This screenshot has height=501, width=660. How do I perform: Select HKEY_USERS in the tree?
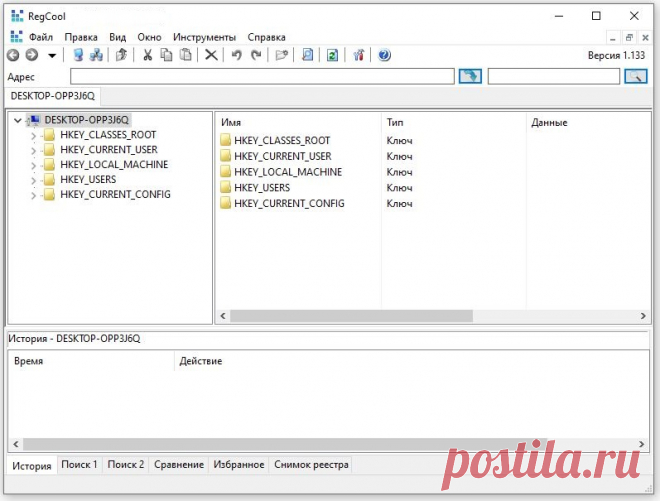(88, 179)
